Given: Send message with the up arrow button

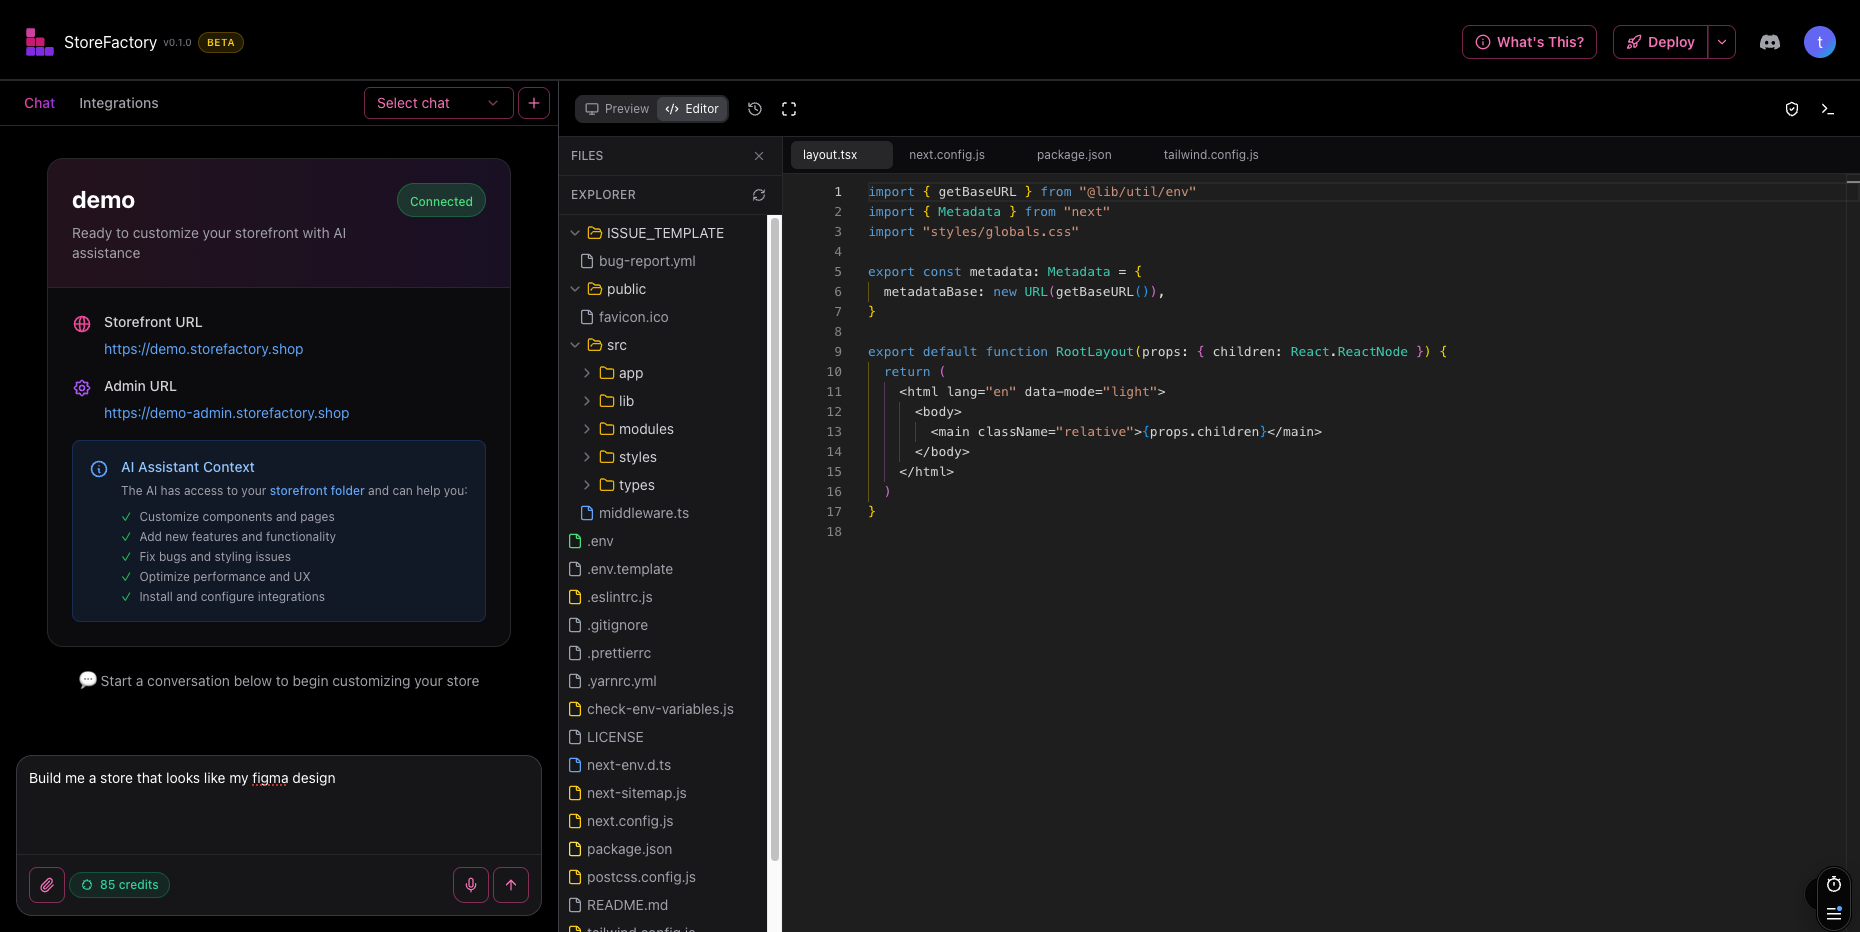Looking at the screenshot, I should click(511, 885).
